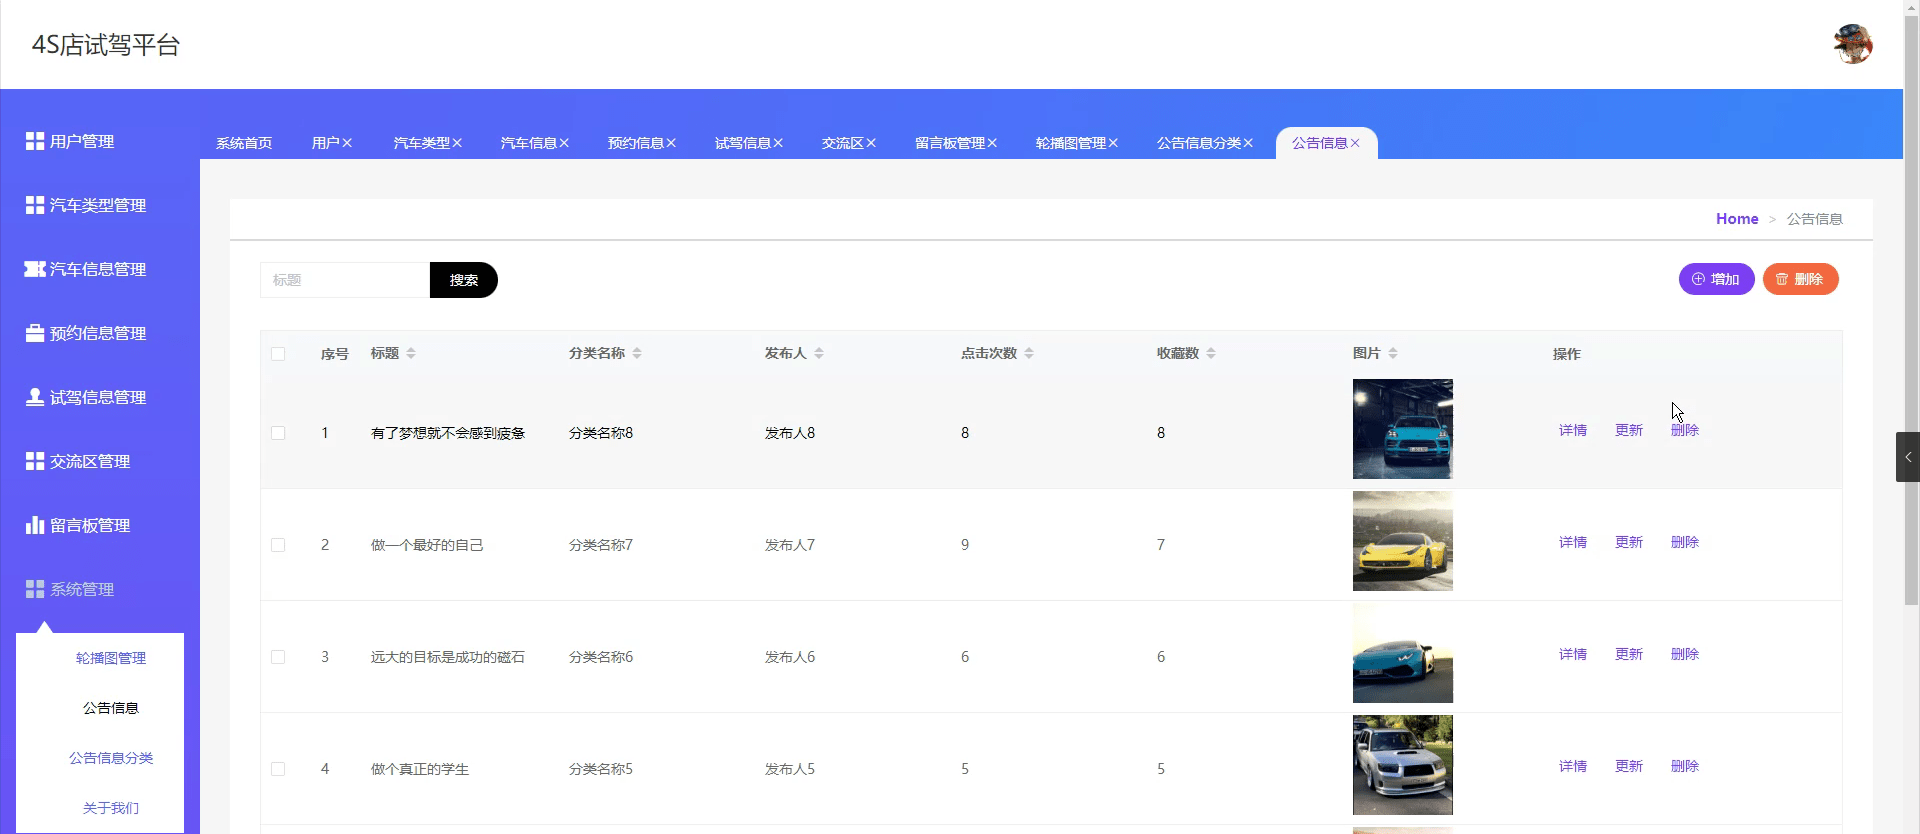Click 详情 for row 2
The height and width of the screenshot is (834, 1920).
coord(1573,542)
